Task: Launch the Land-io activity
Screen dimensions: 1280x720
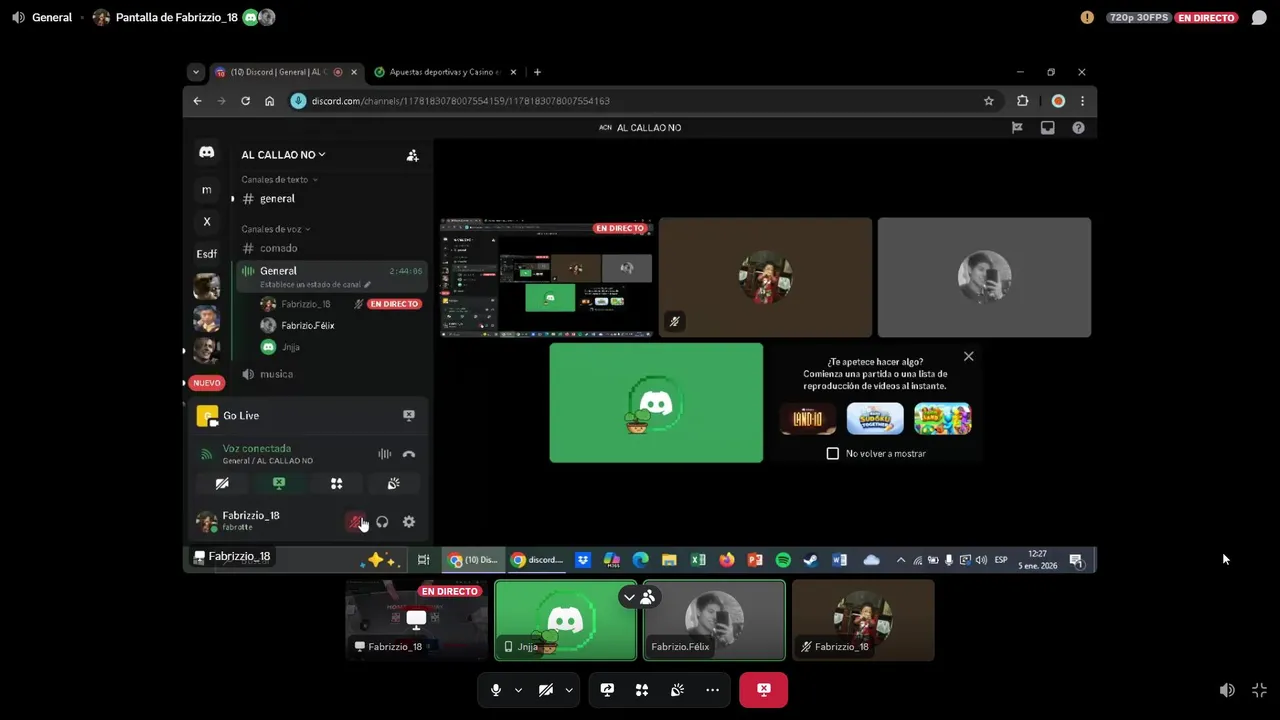Action: click(x=807, y=419)
